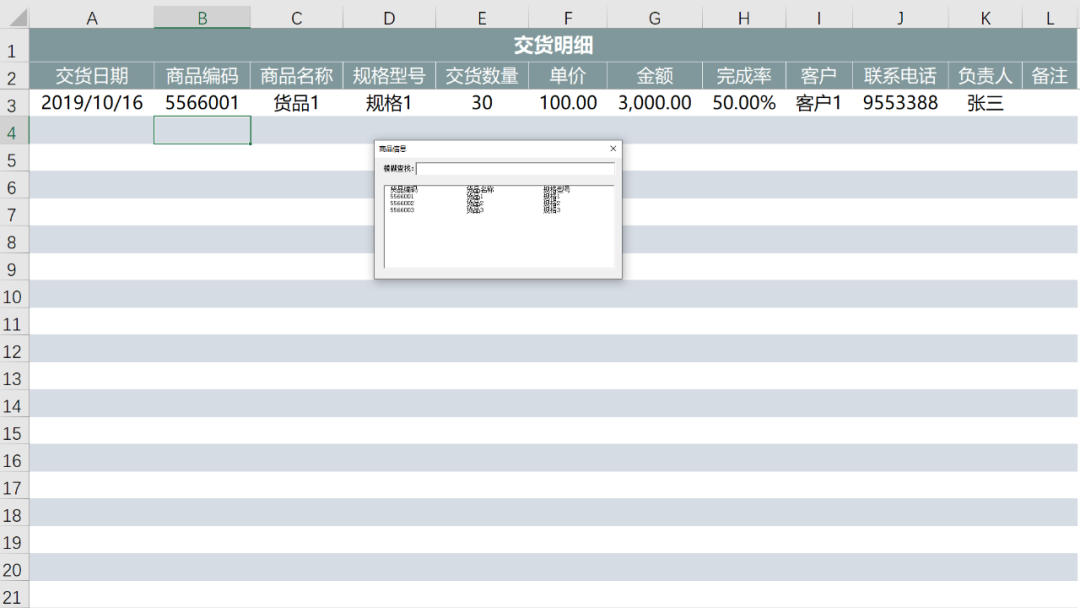The height and width of the screenshot is (608, 1080).
Task: Select column B header
Action: [x=202, y=18]
